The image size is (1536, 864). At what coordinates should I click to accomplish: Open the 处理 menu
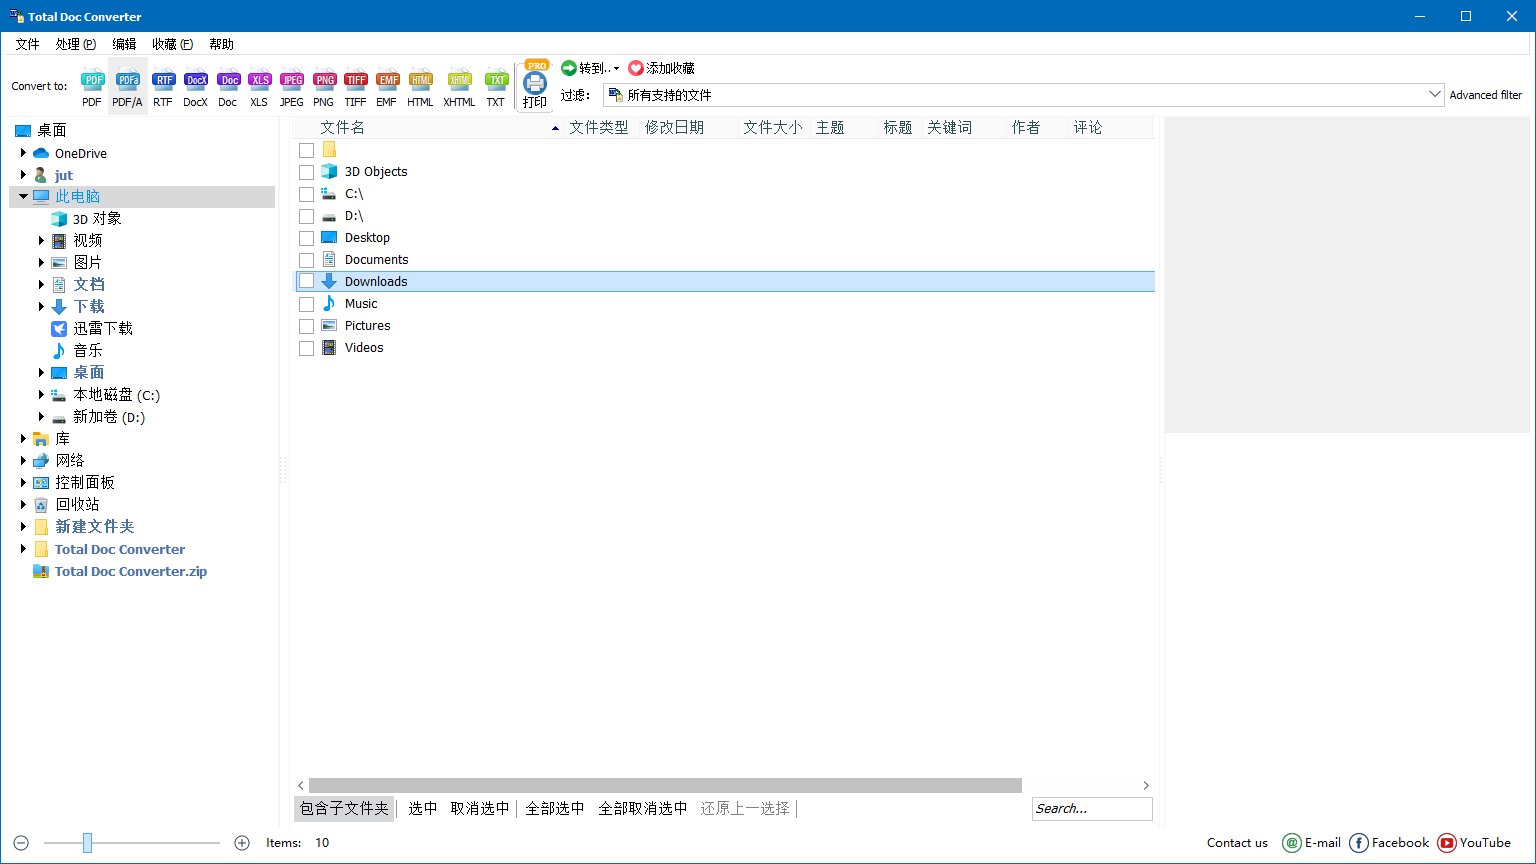pyautogui.click(x=76, y=44)
